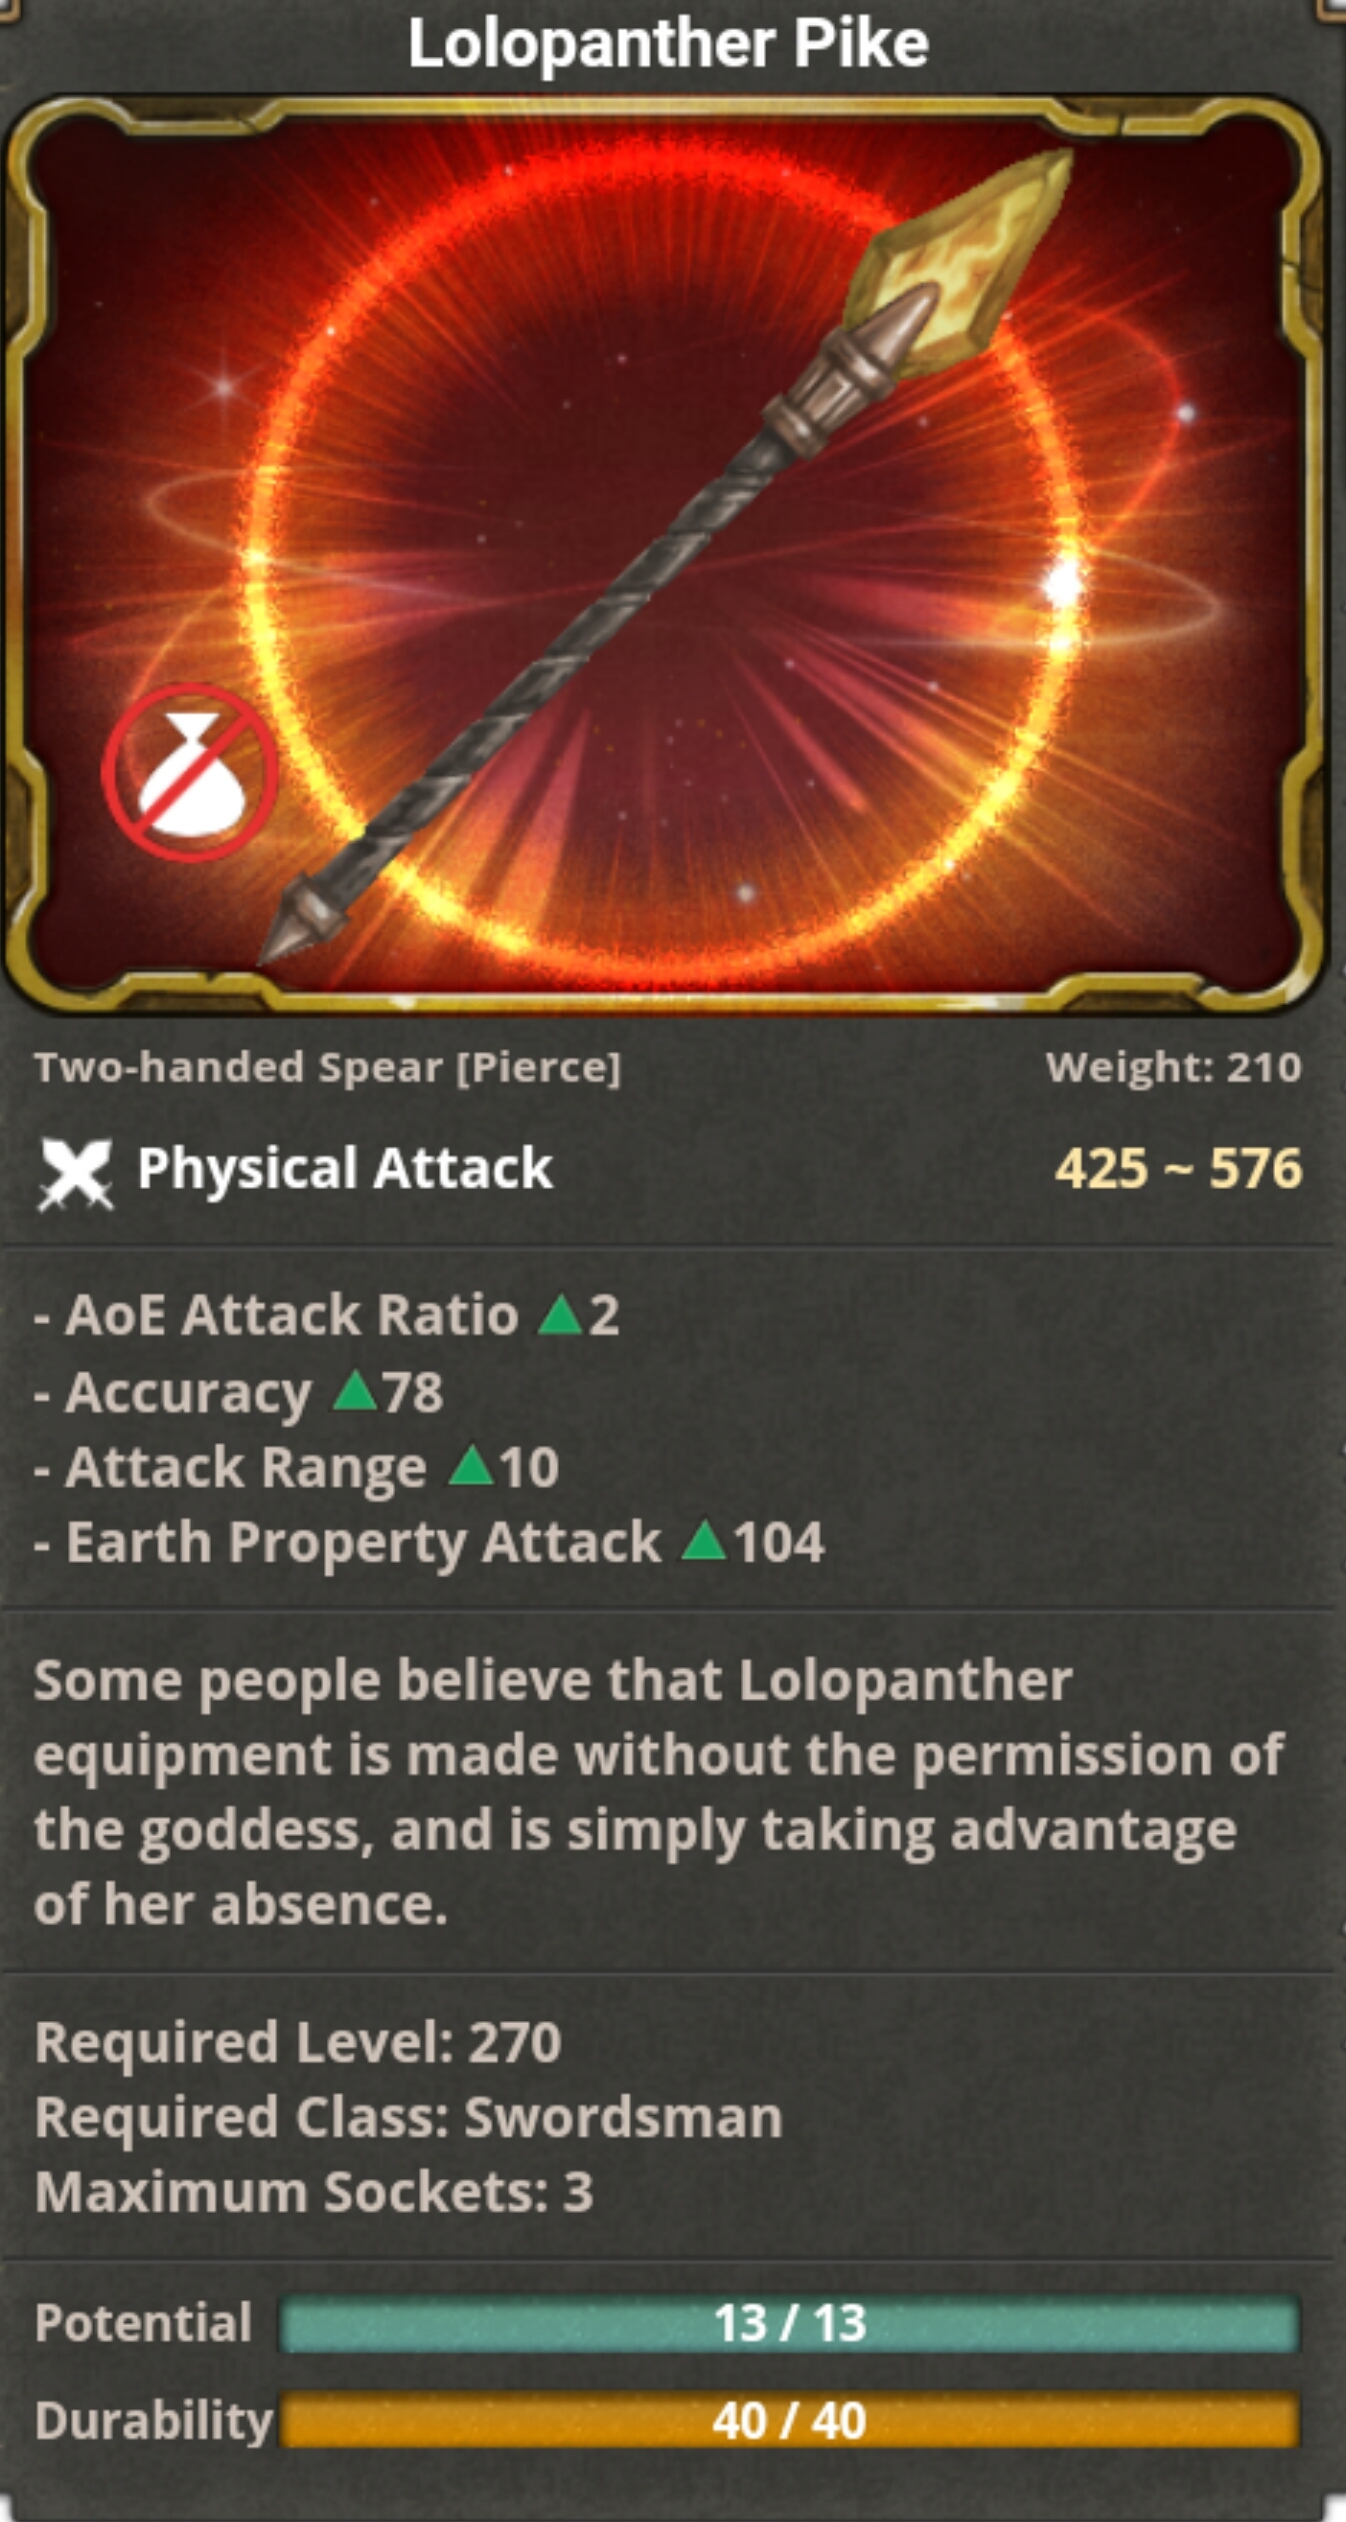Screen dimensions: 1346x2522
Task: Click the Two-handed Spear [Pierce] label
Action: [x=328, y=1067]
